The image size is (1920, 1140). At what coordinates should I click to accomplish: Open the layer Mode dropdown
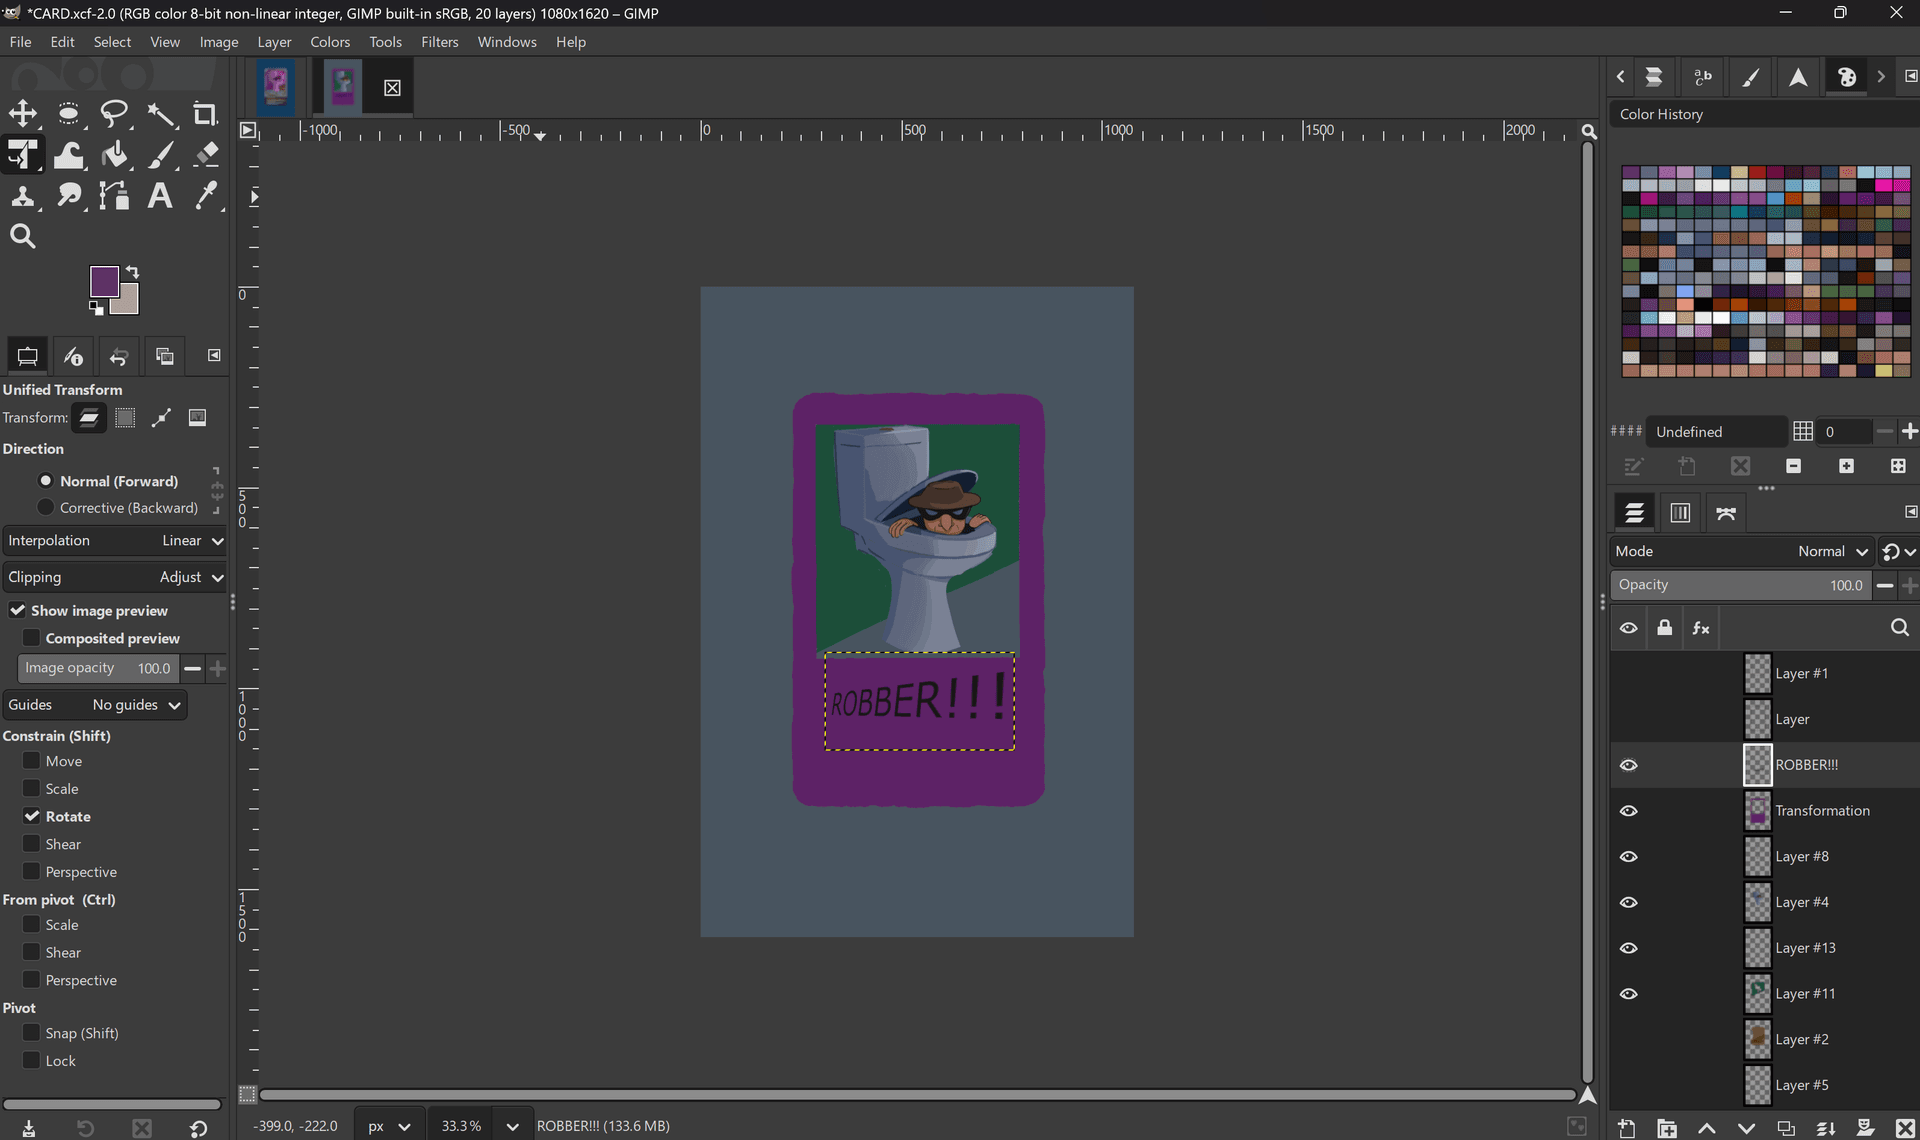pos(1742,551)
